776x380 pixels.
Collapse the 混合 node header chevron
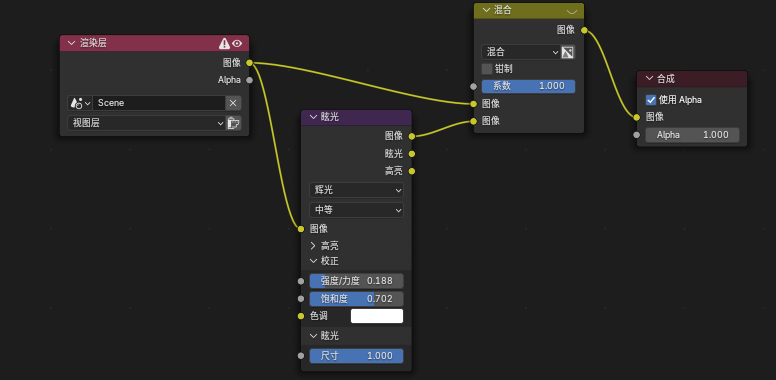pyautogui.click(x=485, y=10)
